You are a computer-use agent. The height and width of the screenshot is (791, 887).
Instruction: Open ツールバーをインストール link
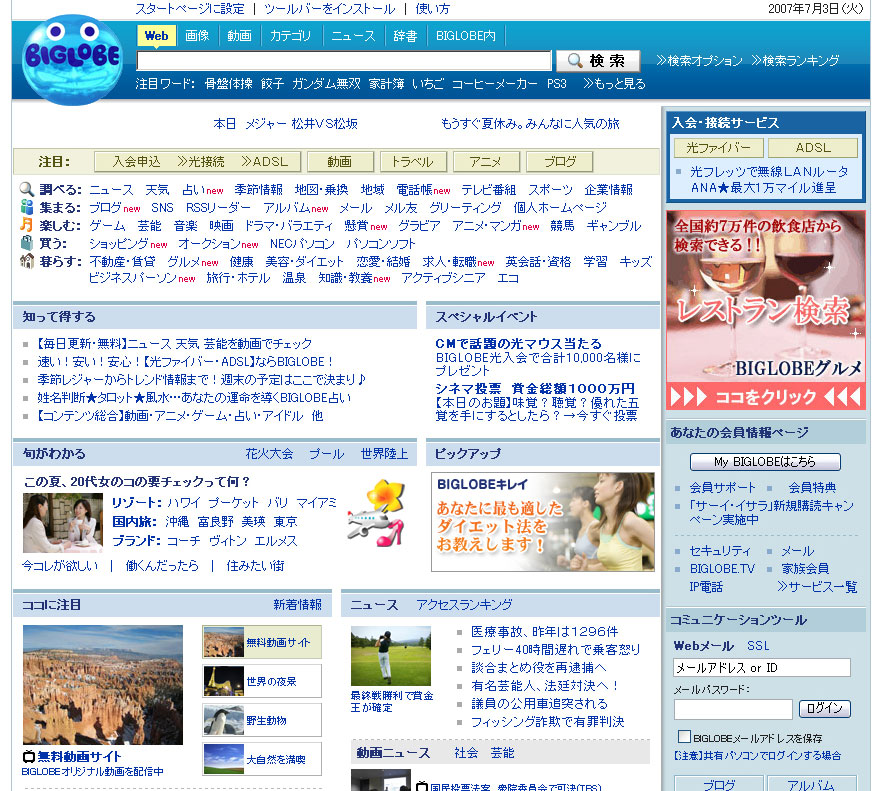pos(330,8)
